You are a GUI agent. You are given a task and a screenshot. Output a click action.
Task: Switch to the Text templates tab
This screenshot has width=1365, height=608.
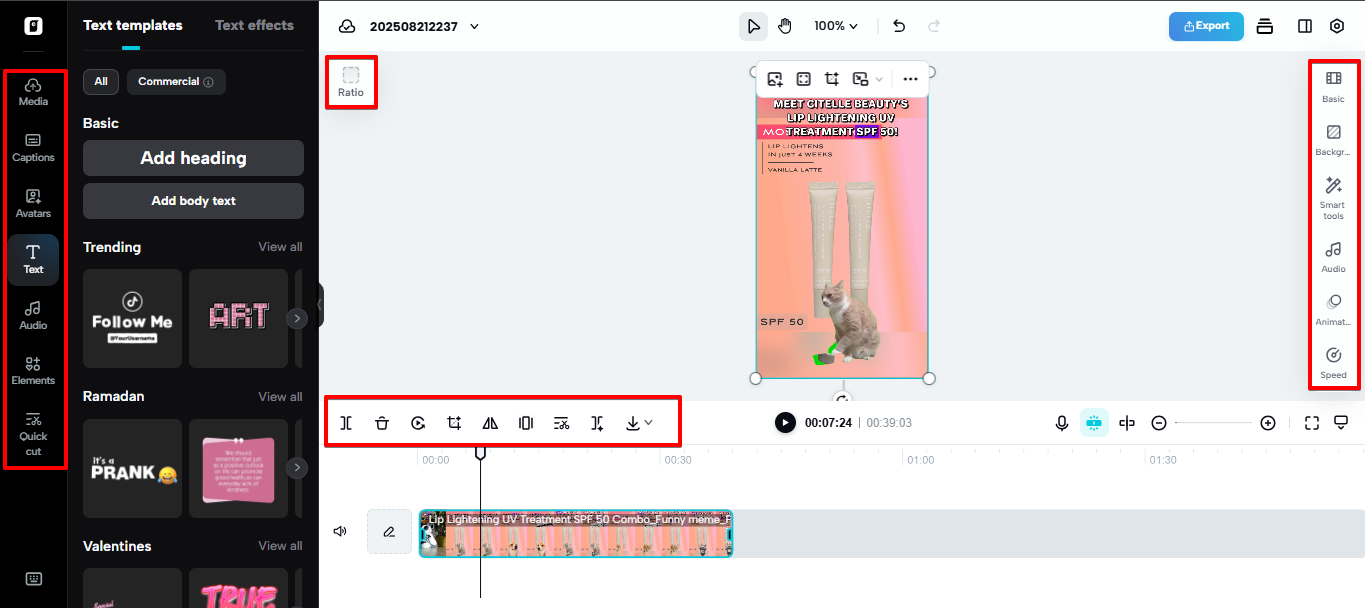(x=133, y=25)
